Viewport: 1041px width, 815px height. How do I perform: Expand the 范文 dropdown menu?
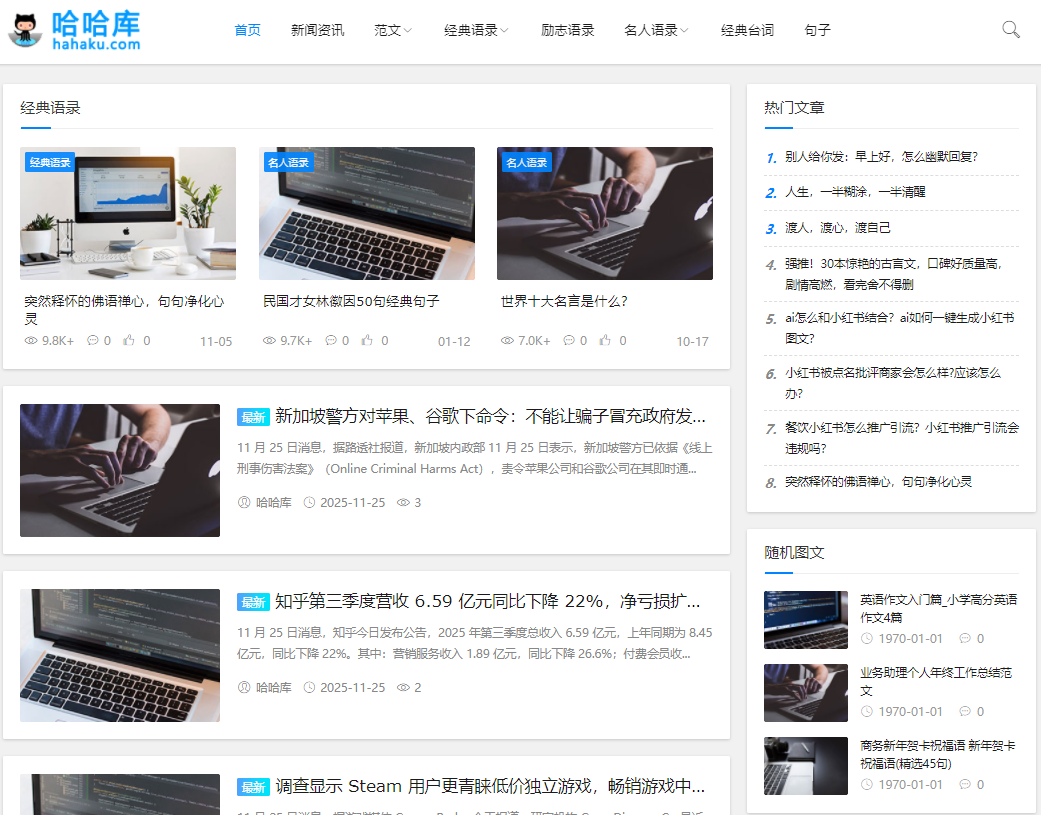(x=392, y=30)
